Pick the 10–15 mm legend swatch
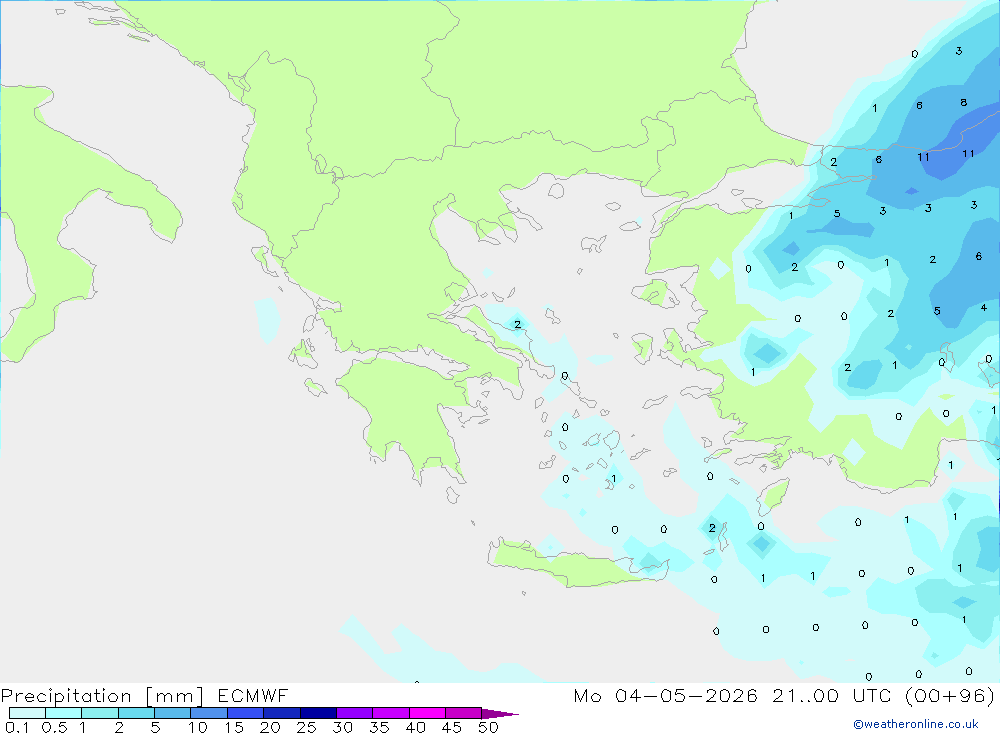 point(209,713)
